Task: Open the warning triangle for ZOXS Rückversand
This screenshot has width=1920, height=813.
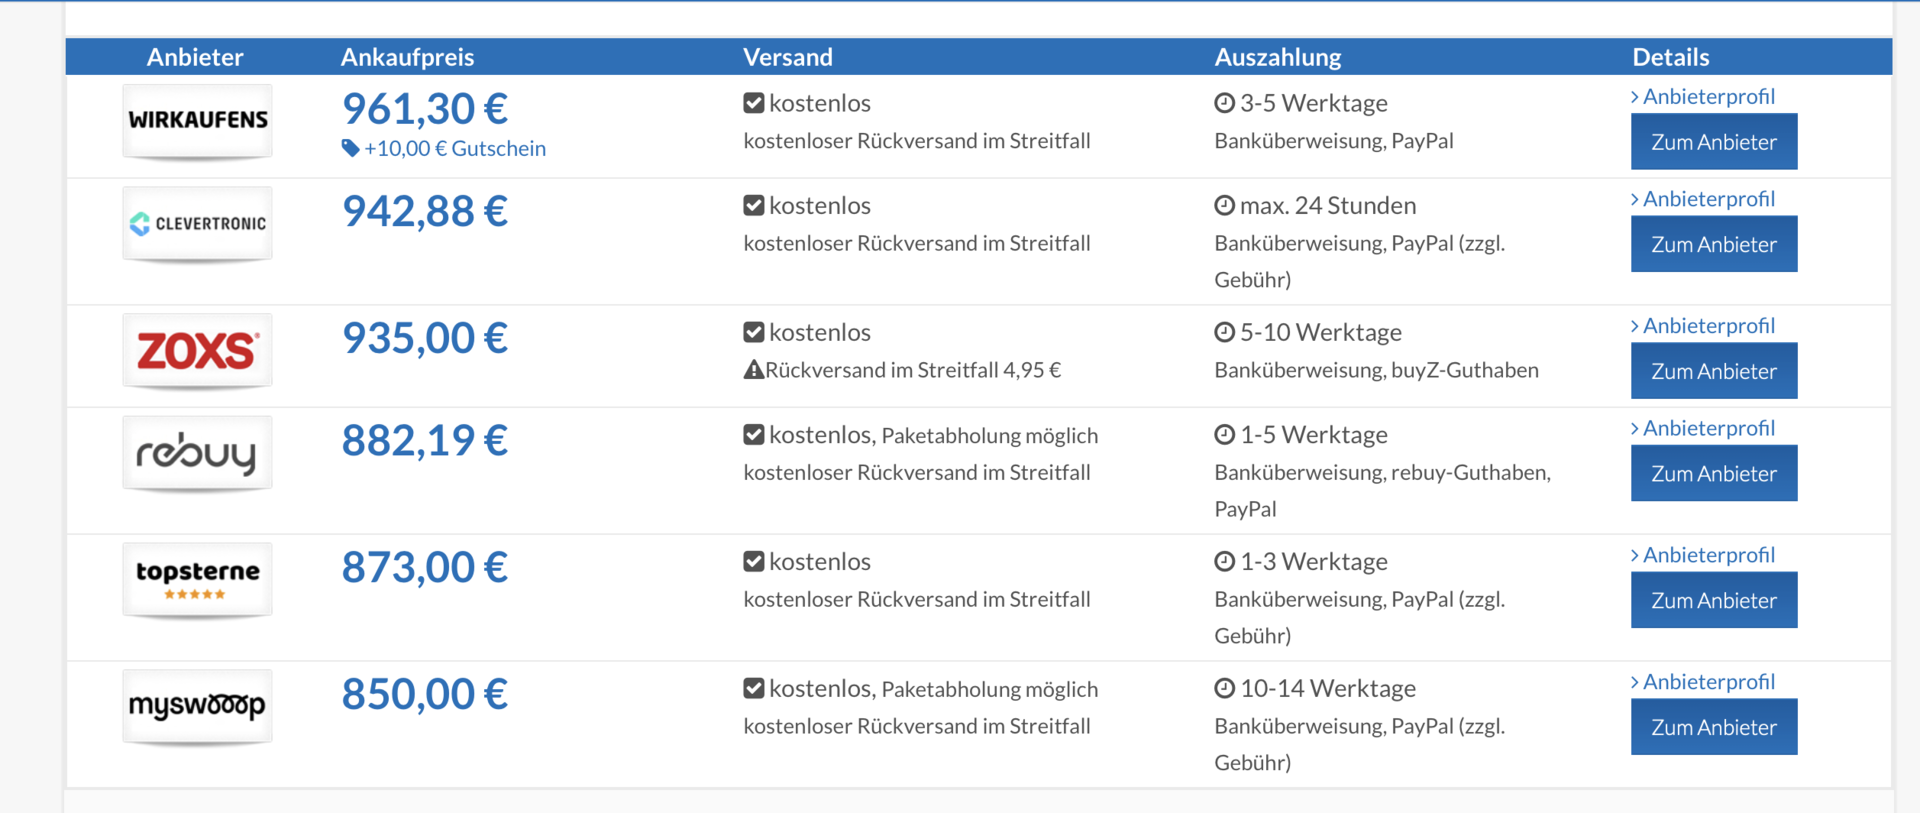Action: pos(754,370)
